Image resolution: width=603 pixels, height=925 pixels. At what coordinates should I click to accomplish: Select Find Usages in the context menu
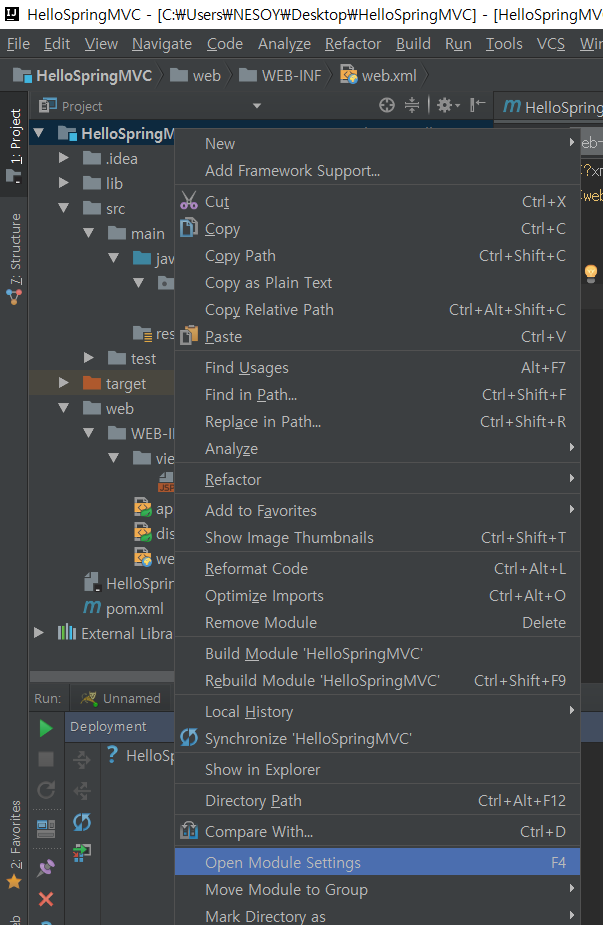pyautogui.click(x=378, y=368)
